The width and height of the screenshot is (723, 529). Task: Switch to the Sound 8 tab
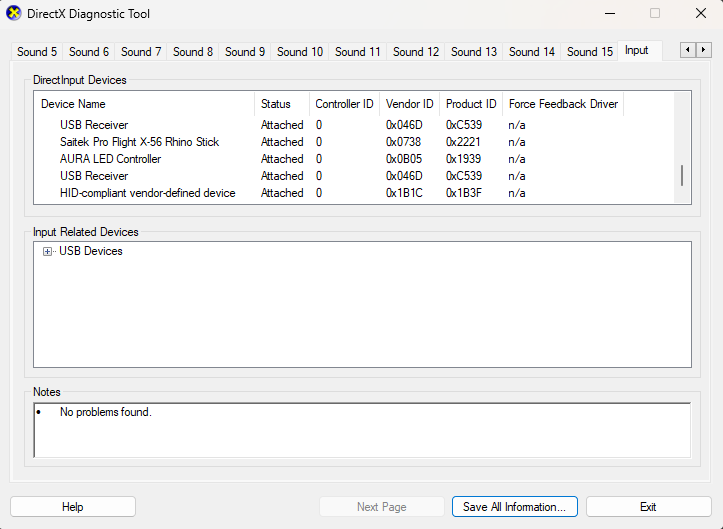coord(193,52)
